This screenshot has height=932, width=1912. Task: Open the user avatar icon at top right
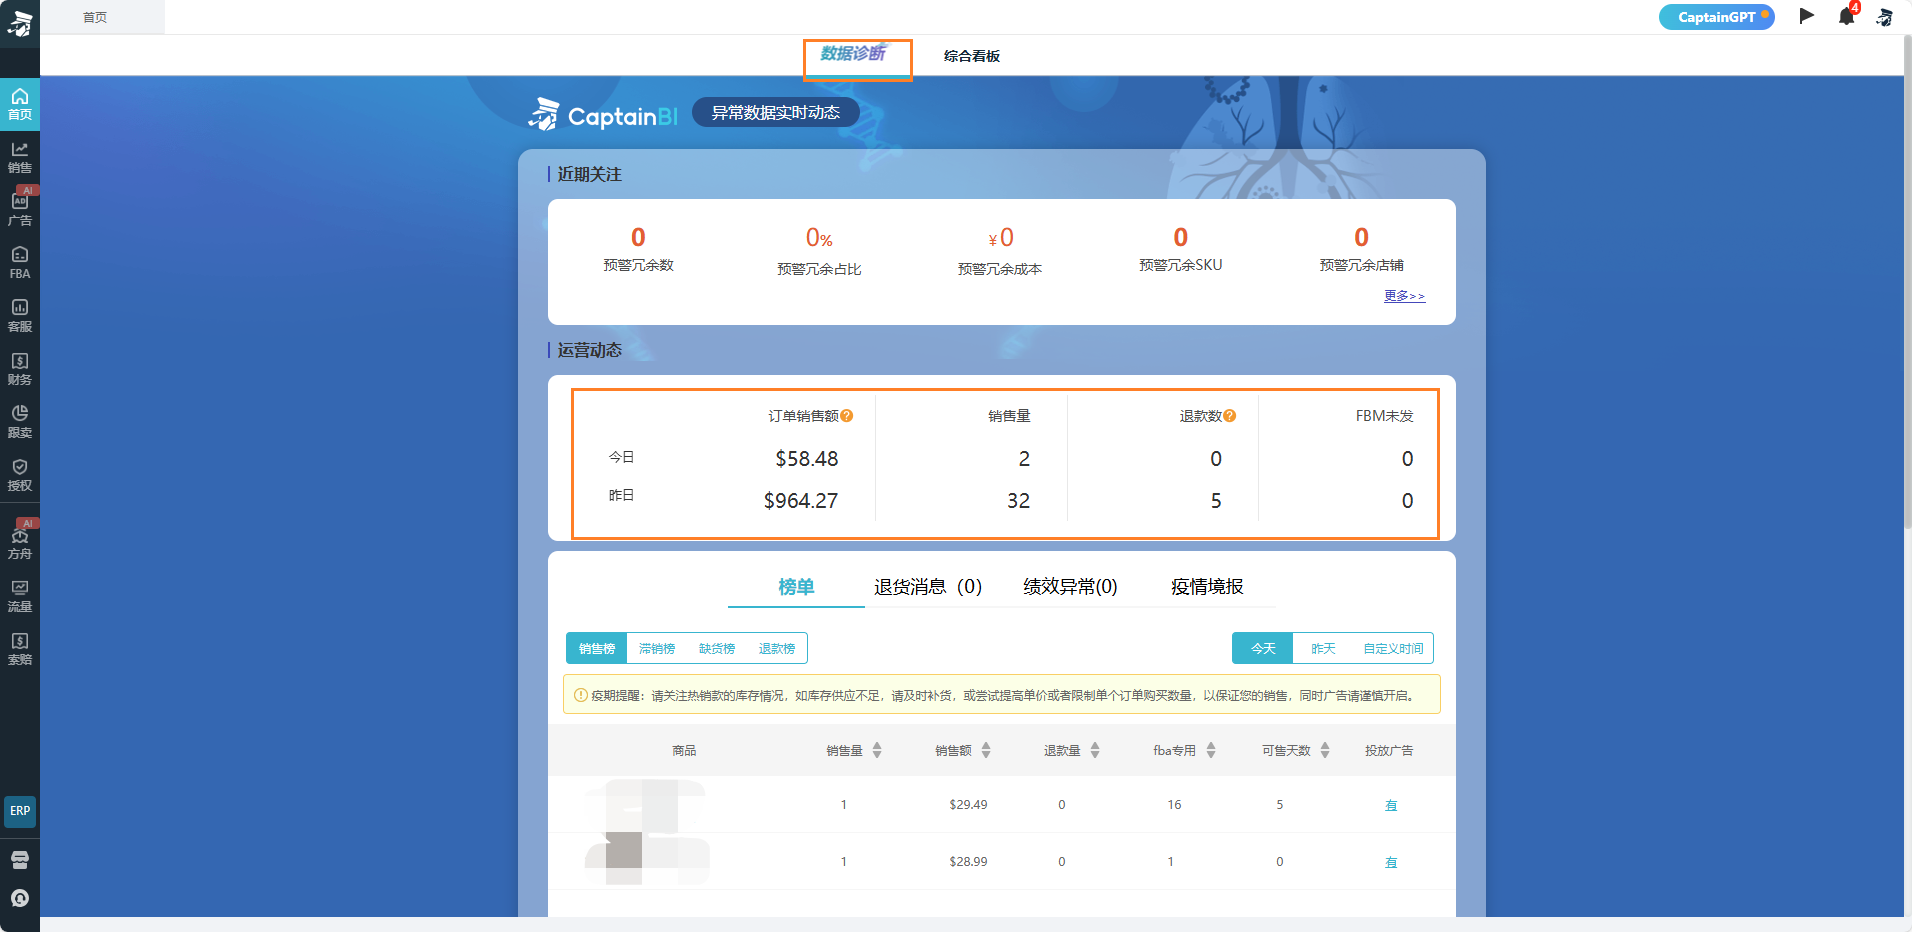point(1884,17)
